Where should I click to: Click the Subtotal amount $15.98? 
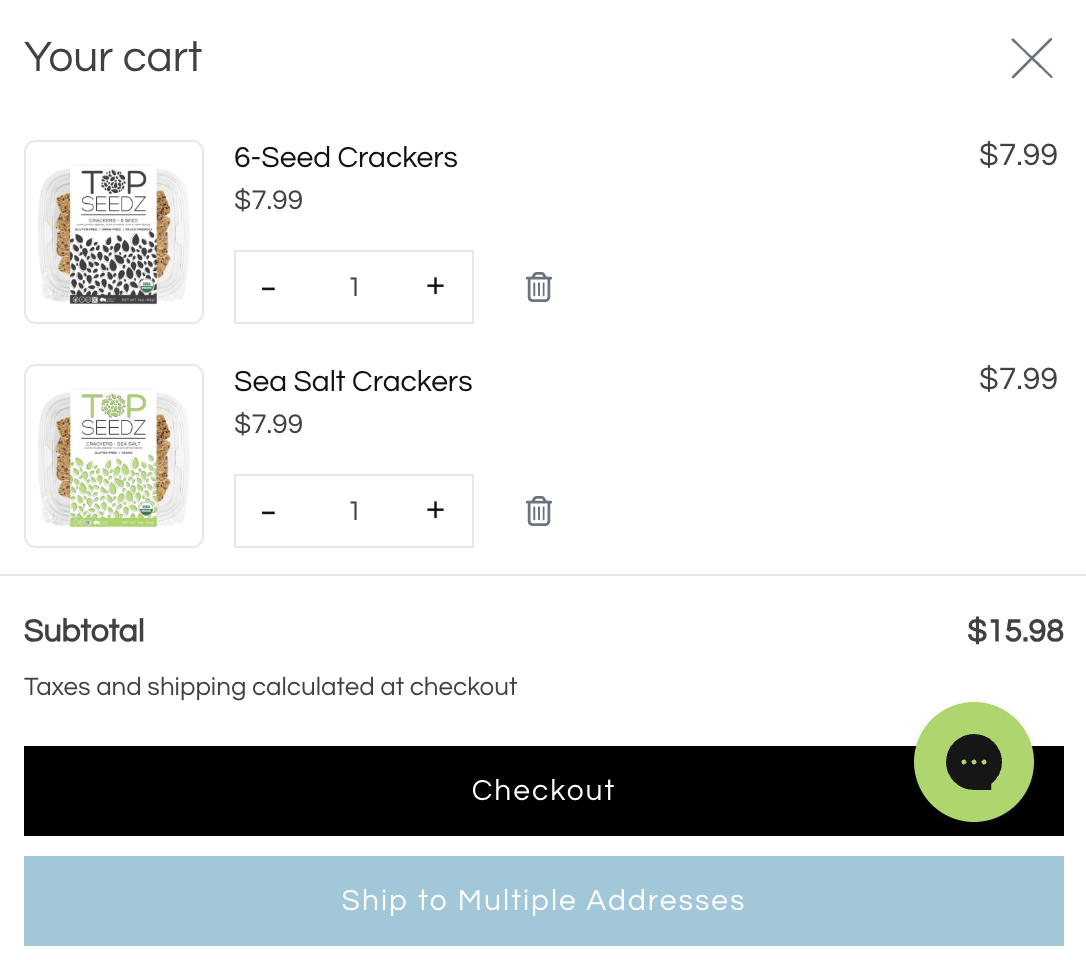[x=1014, y=631]
